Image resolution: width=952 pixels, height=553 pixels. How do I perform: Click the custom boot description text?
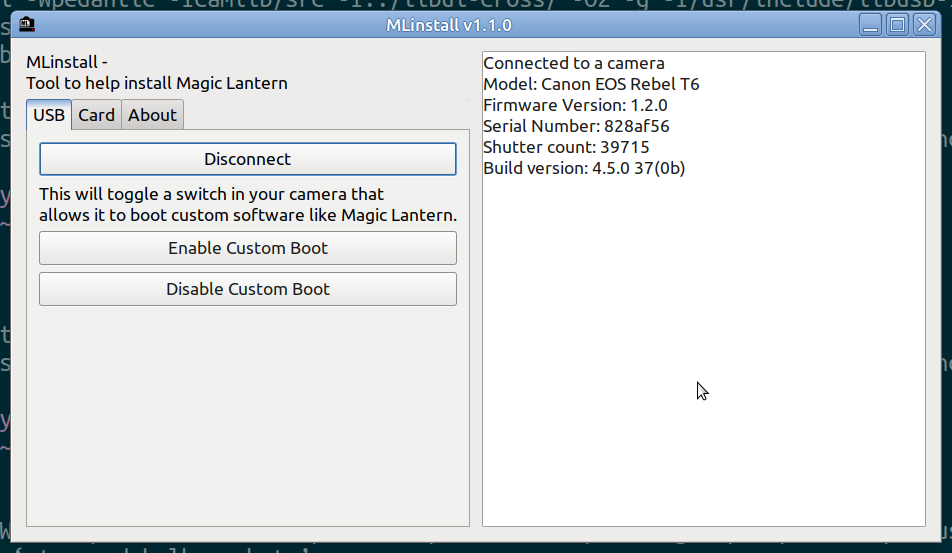(x=248, y=205)
